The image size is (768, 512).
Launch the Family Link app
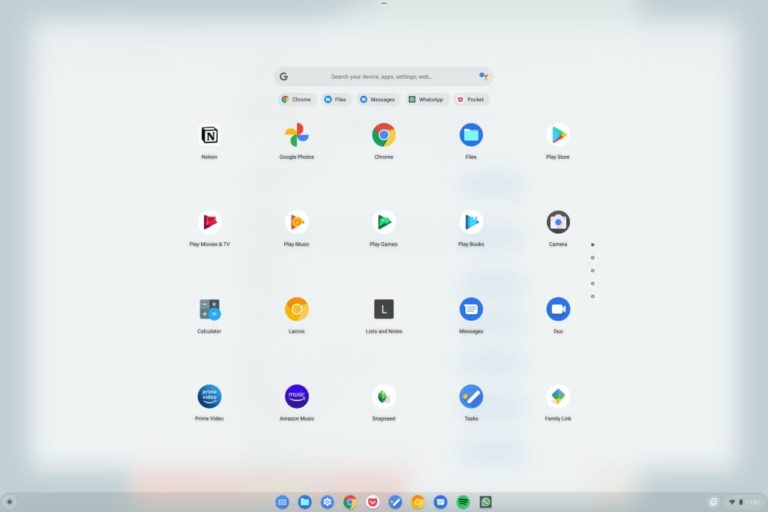(558, 396)
